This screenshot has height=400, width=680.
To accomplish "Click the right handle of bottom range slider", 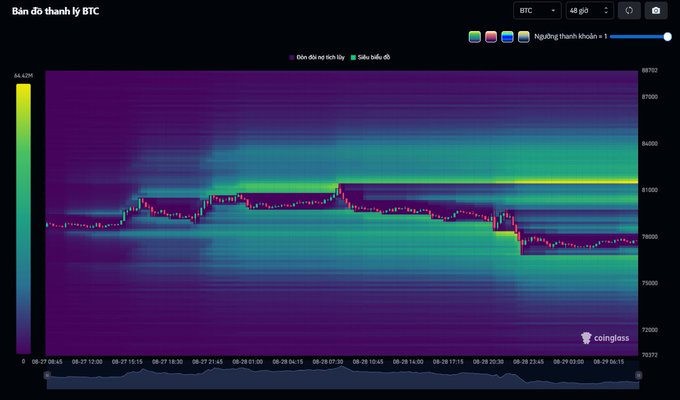I will 638,375.
